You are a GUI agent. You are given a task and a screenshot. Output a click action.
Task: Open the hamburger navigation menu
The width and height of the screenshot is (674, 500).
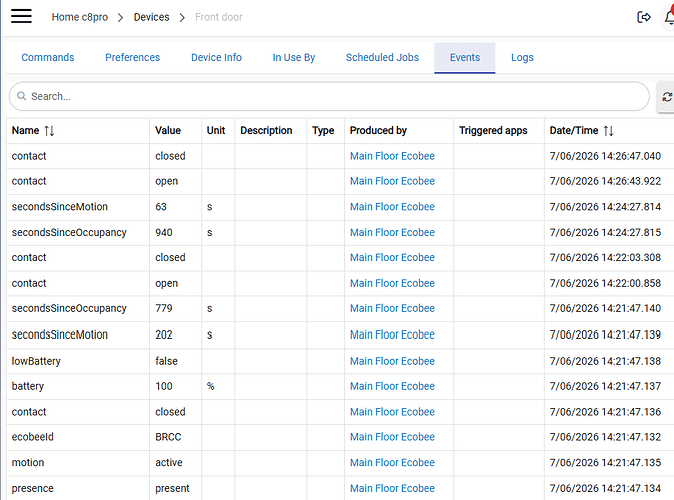pyautogui.click(x=21, y=16)
